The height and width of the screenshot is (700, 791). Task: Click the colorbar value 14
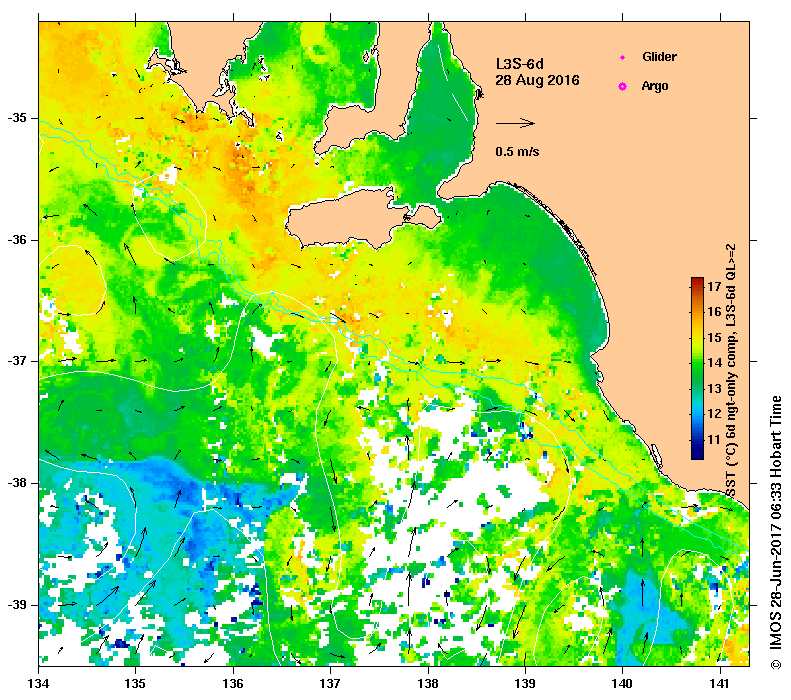tap(714, 363)
